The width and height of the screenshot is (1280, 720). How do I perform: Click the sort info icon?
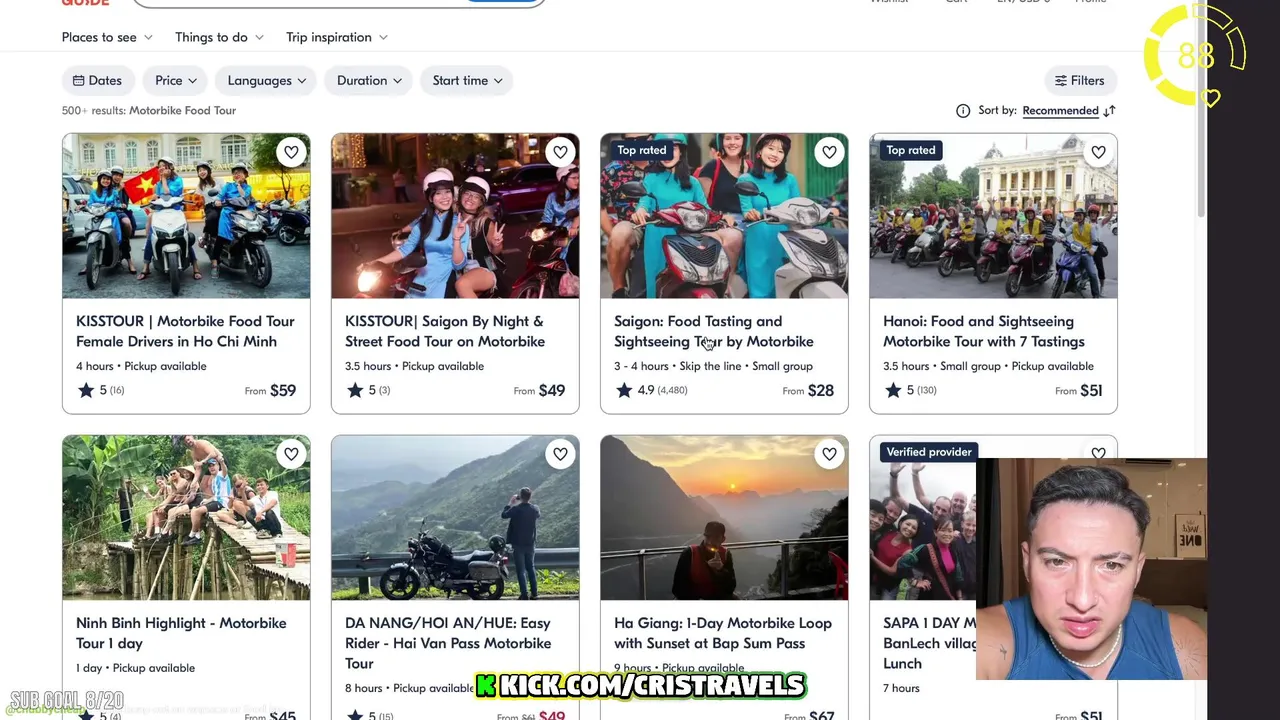[963, 111]
